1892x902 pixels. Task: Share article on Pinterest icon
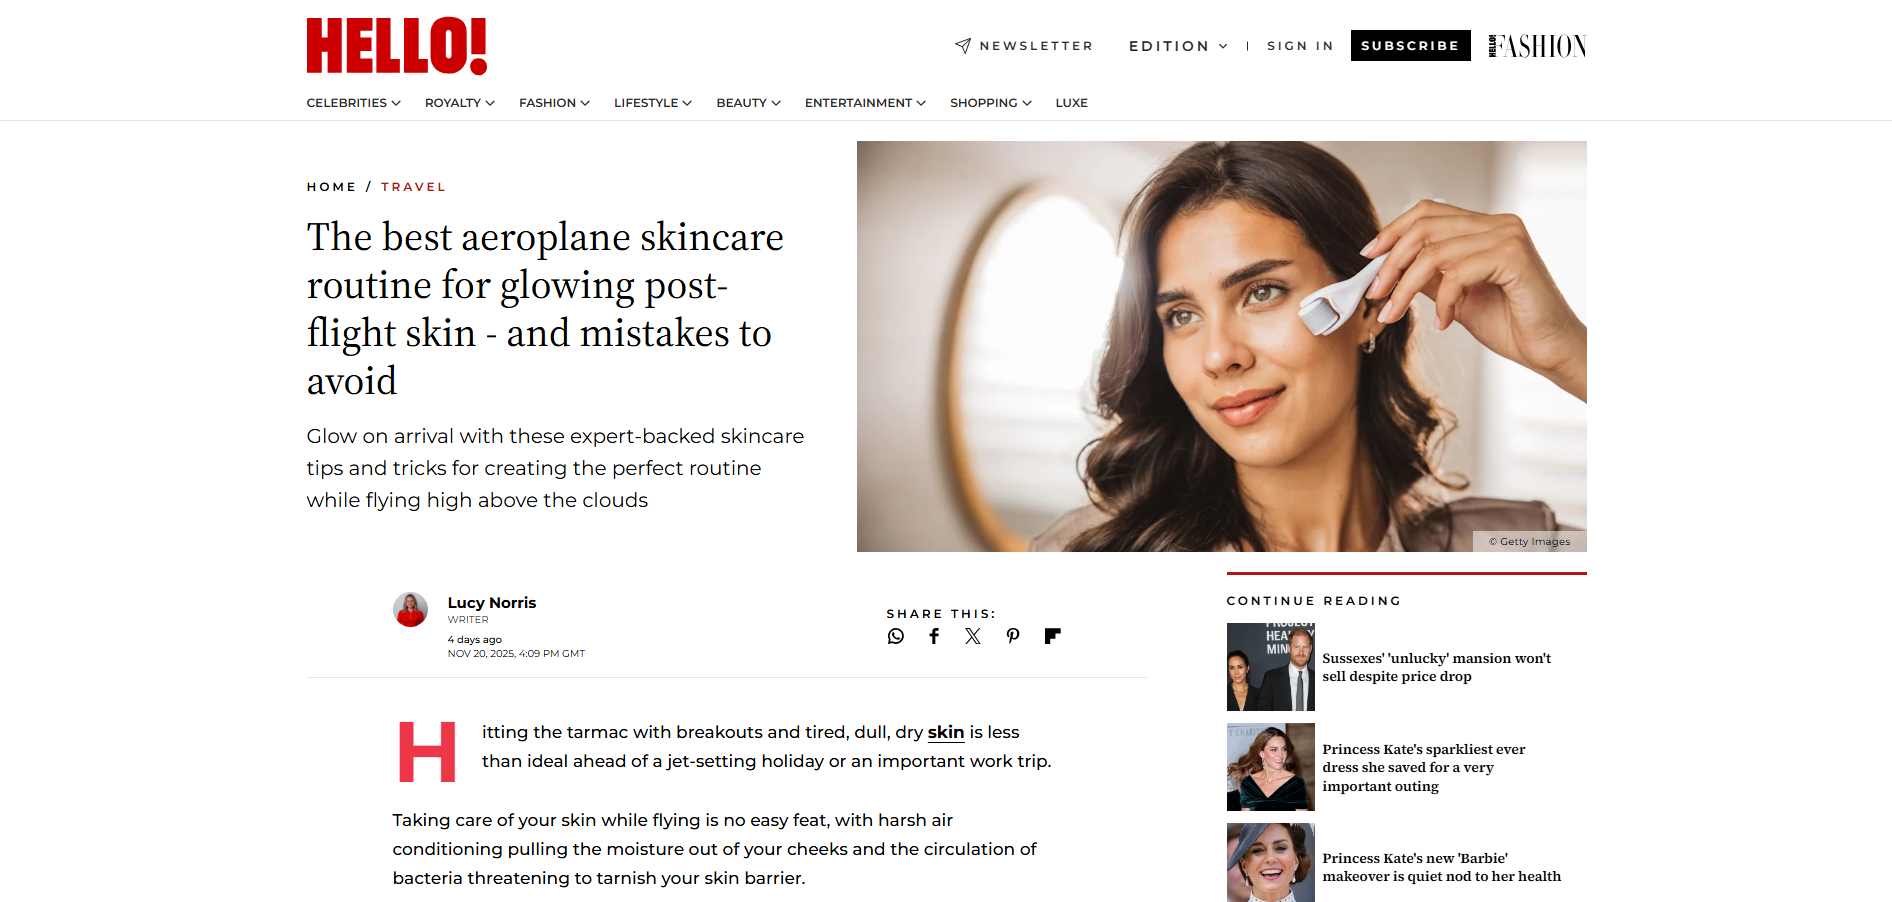coord(1013,636)
